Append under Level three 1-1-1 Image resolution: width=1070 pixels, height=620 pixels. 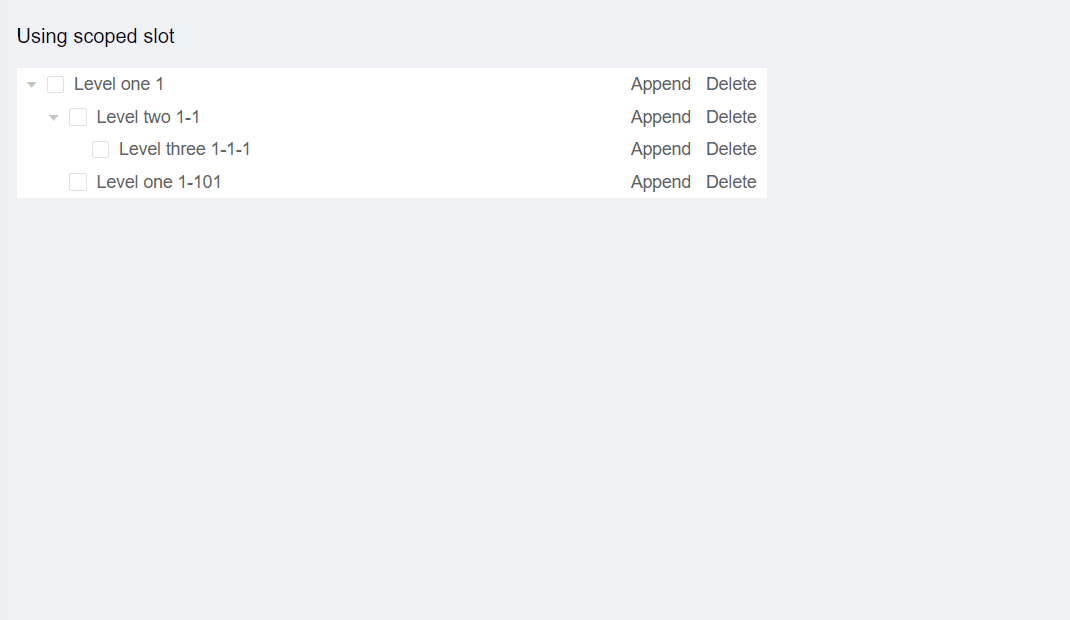coord(660,149)
